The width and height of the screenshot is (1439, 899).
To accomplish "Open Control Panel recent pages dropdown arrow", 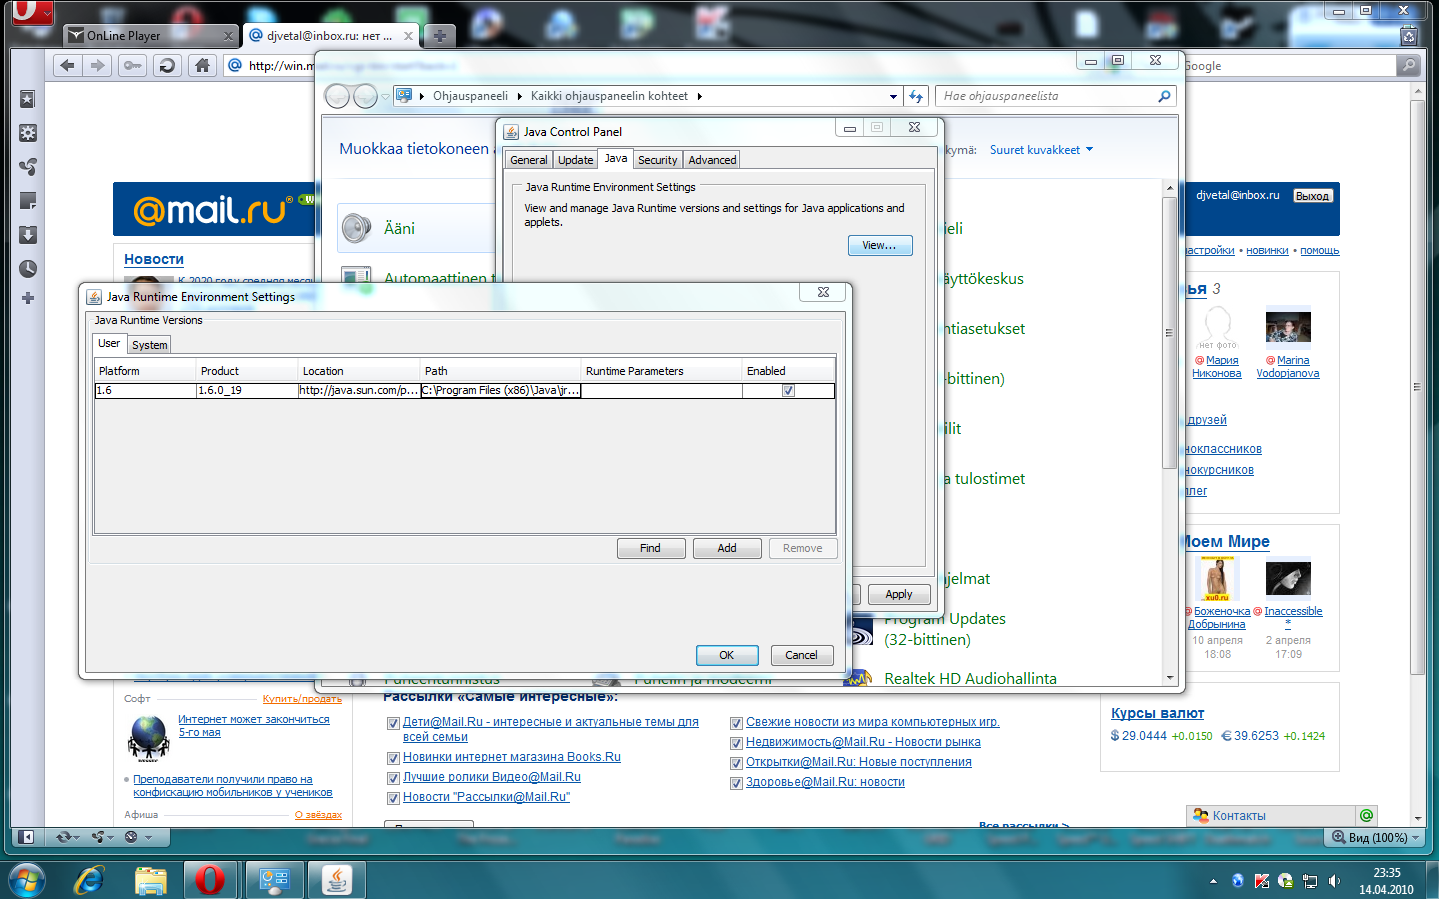I will pyautogui.click(x=385, y=97).
